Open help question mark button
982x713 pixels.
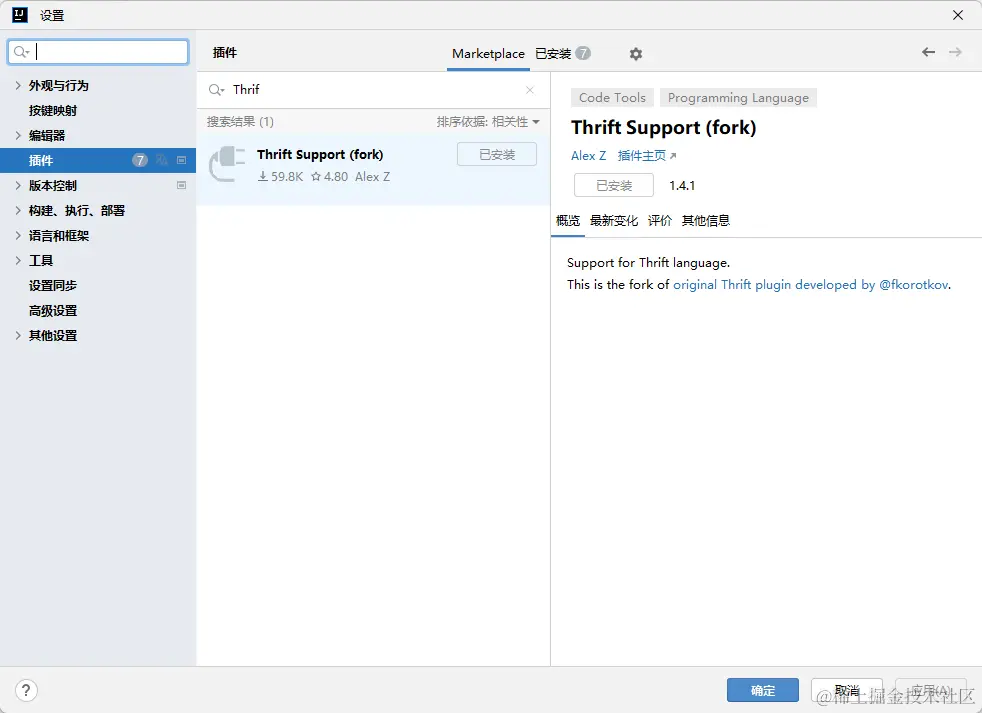pyautogui.click(x=26, y=690)
